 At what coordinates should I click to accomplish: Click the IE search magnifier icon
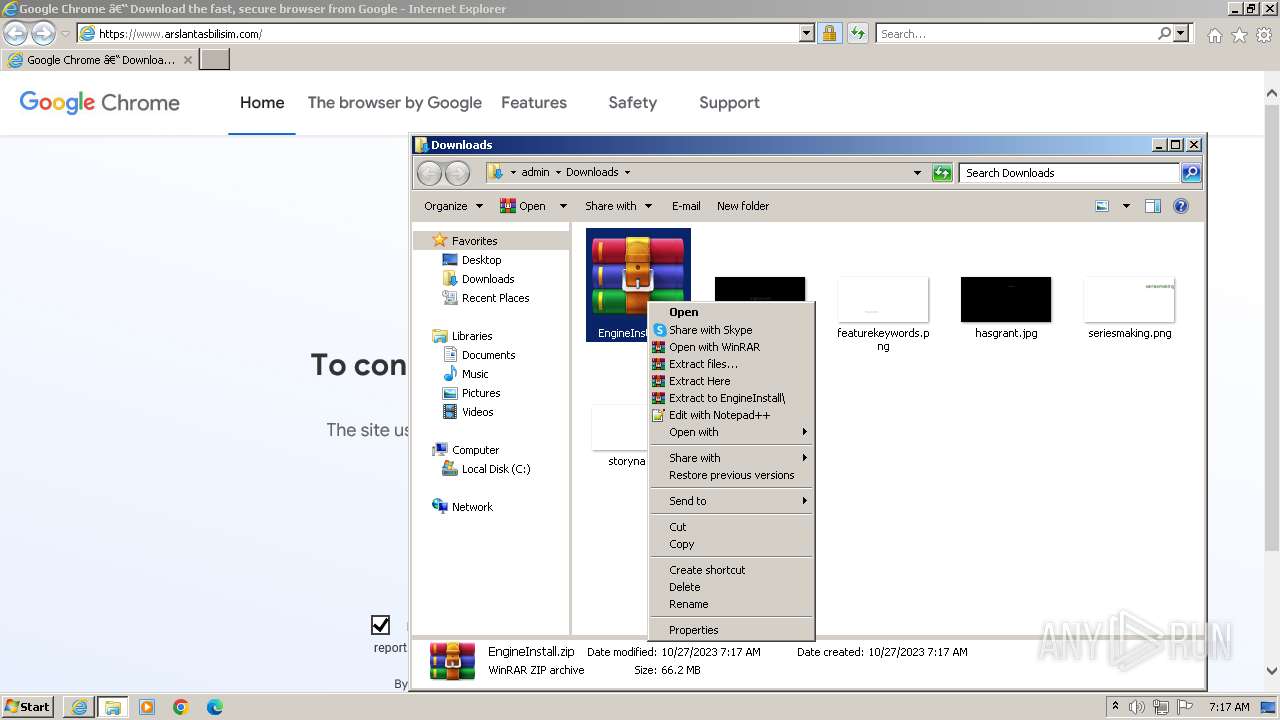pos(1164,33)
